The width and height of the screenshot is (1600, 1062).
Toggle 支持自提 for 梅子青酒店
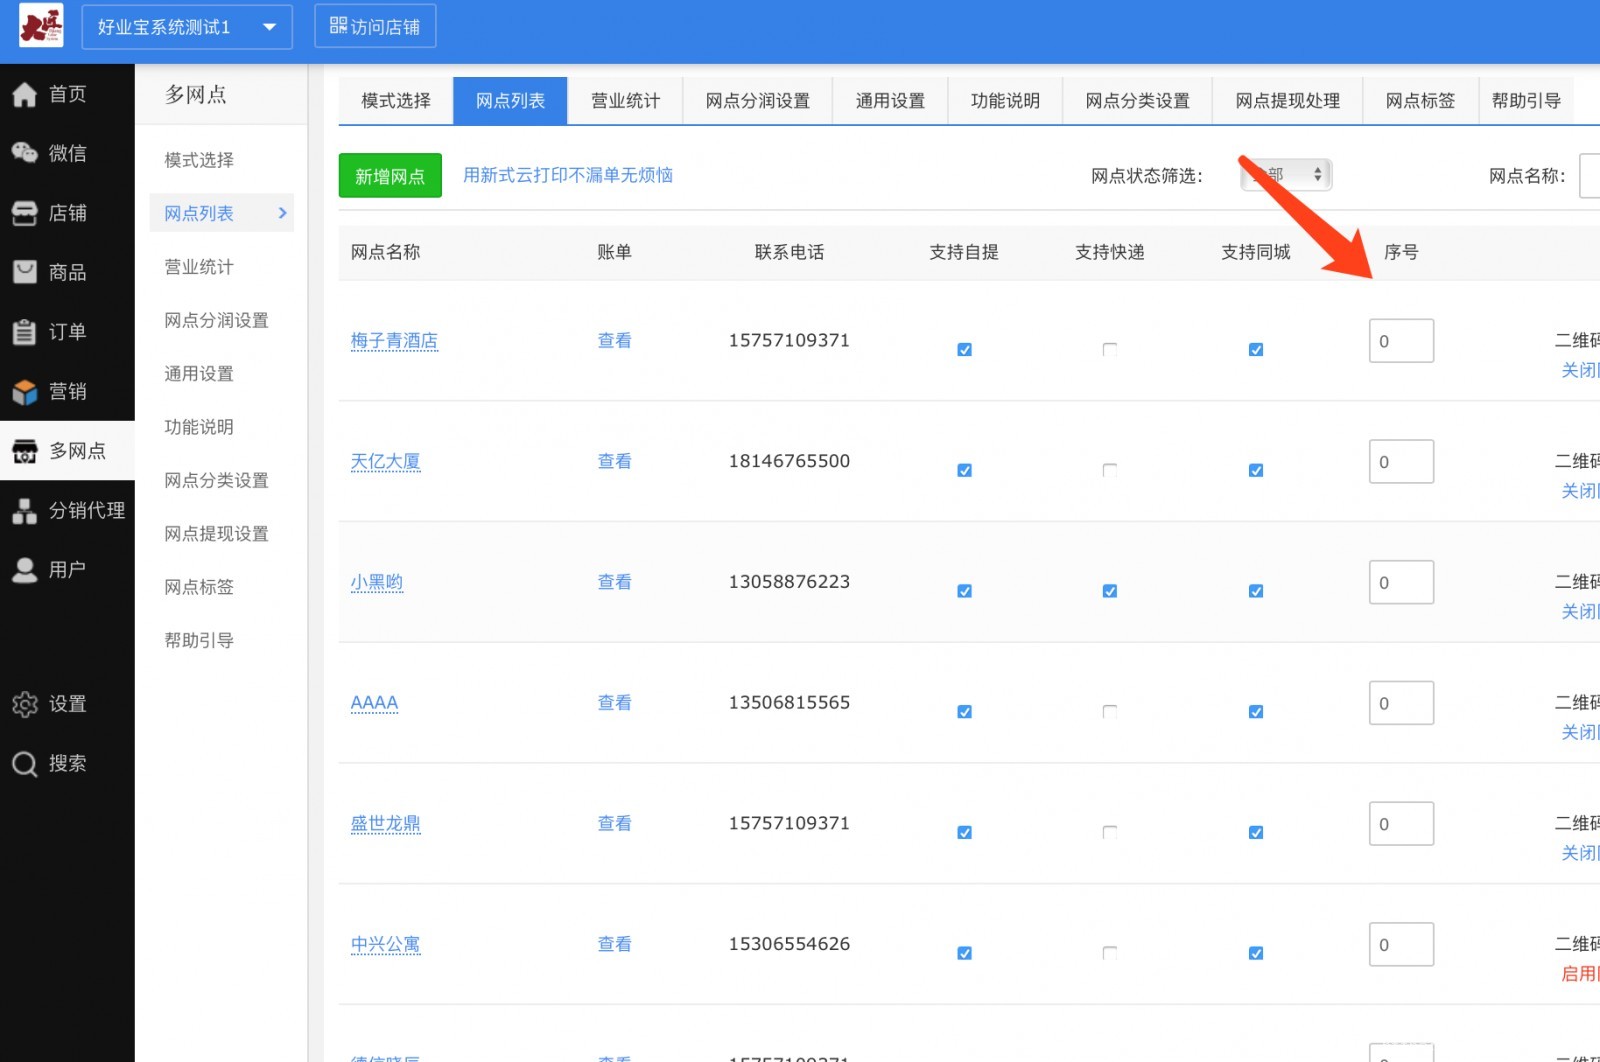click(x=964, y=349)
